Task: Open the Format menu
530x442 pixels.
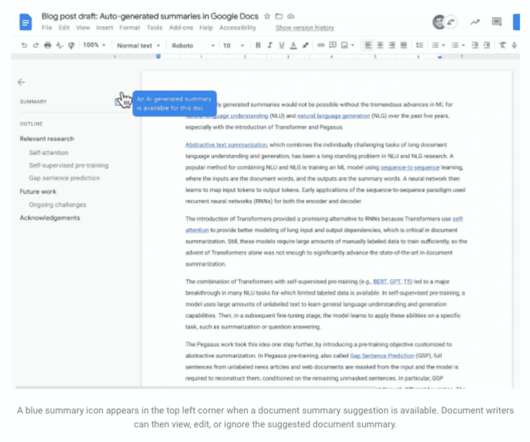Action: (129, 28)
